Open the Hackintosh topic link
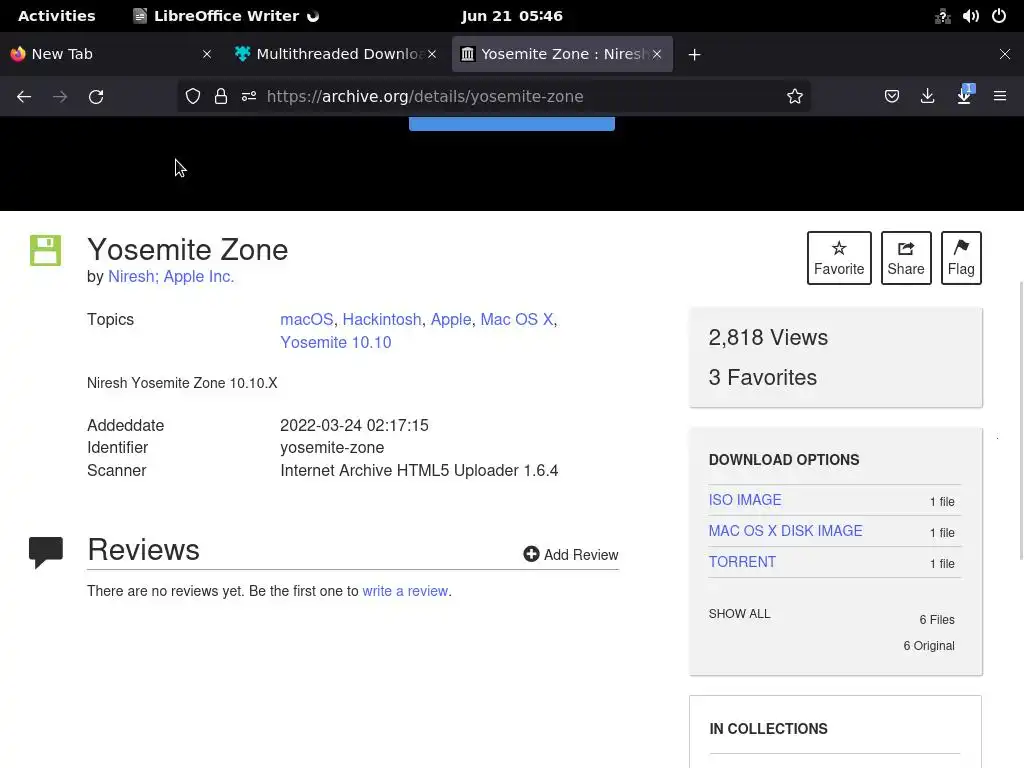This screenshot has height=768, width=1024. [x=382, y=320]
